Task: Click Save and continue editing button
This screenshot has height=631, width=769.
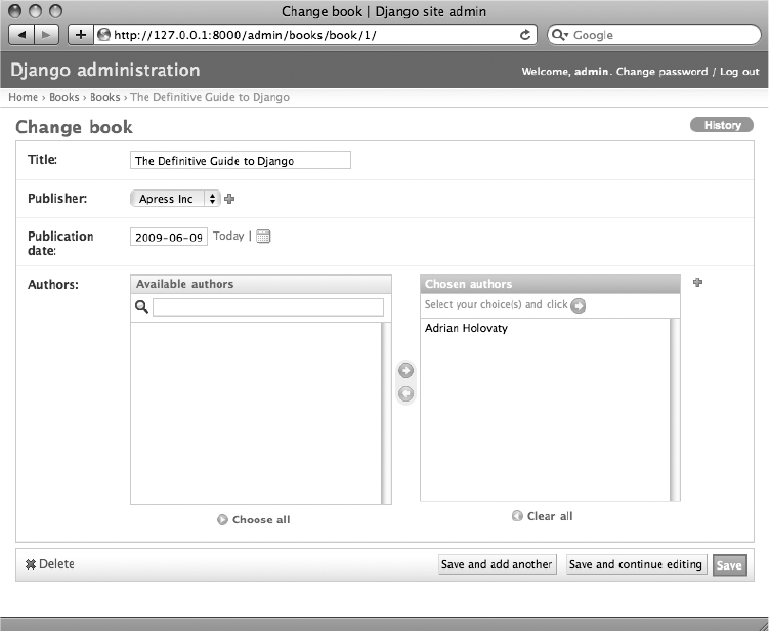Action: pyautogui.click(x=636, y=564)
